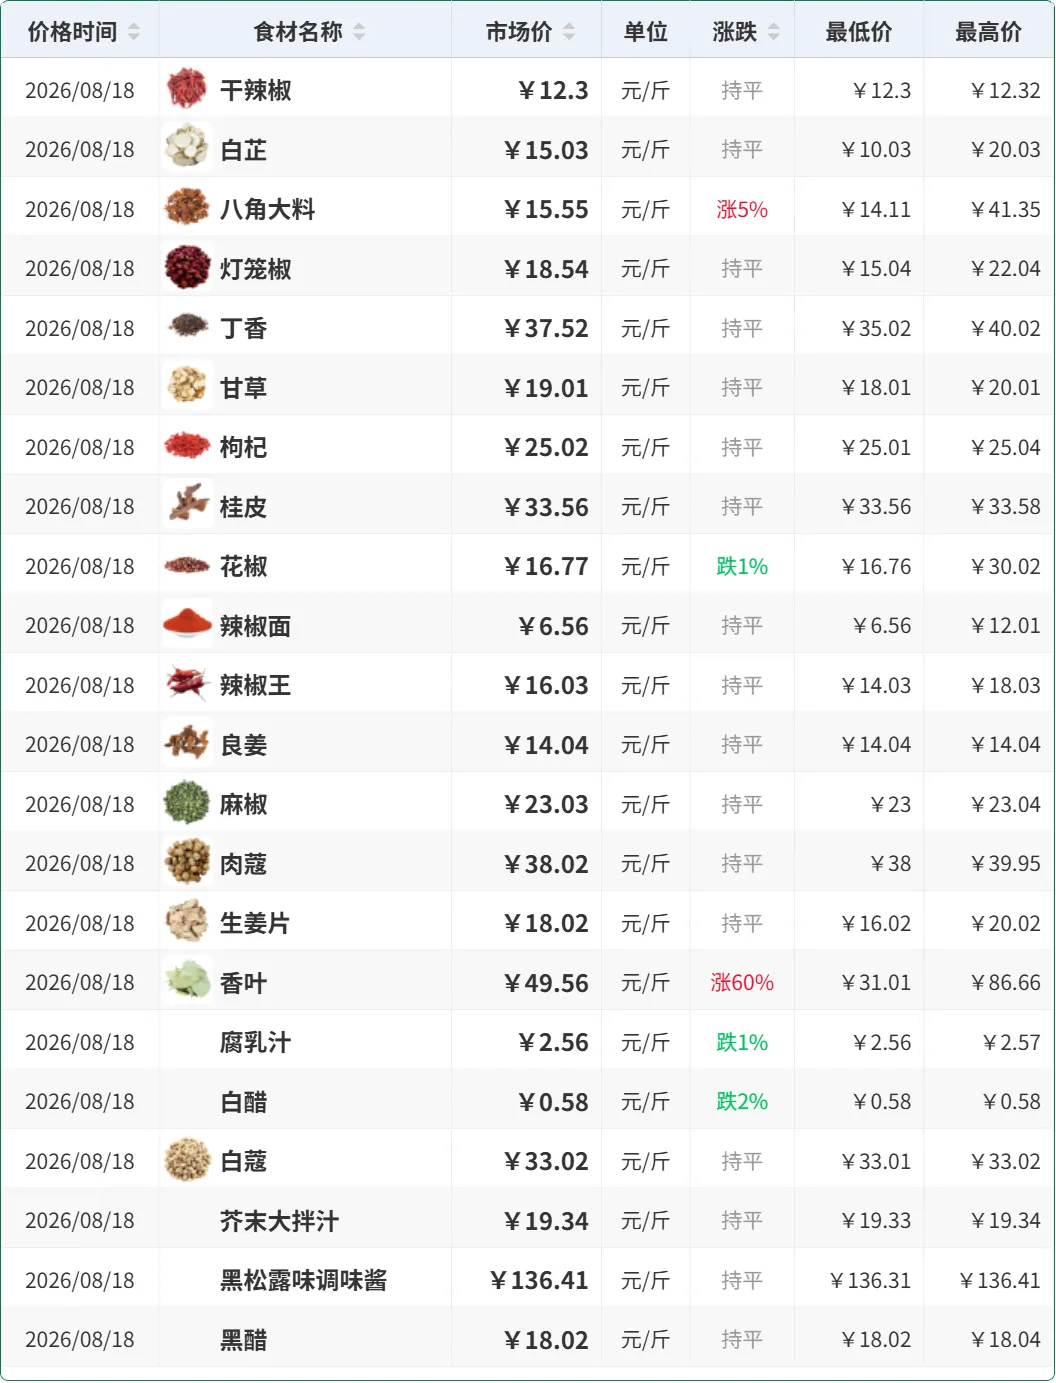The height and width of the screenshot is (1383, 1056).
Task: Click the cinnamon bark (桂皮) thumbnail
Action: click(187, 506)
